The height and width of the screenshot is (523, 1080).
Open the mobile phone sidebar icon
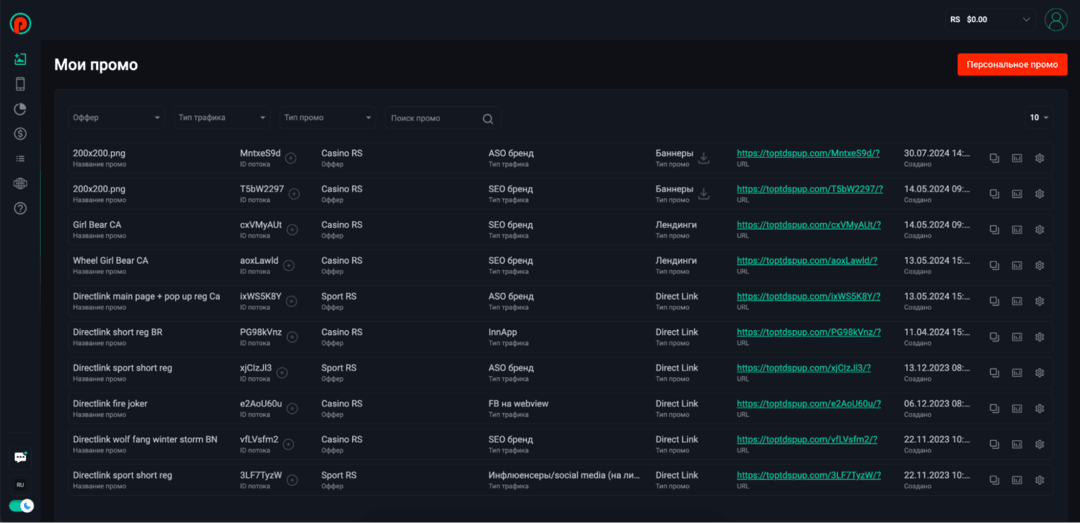[20, 84]
